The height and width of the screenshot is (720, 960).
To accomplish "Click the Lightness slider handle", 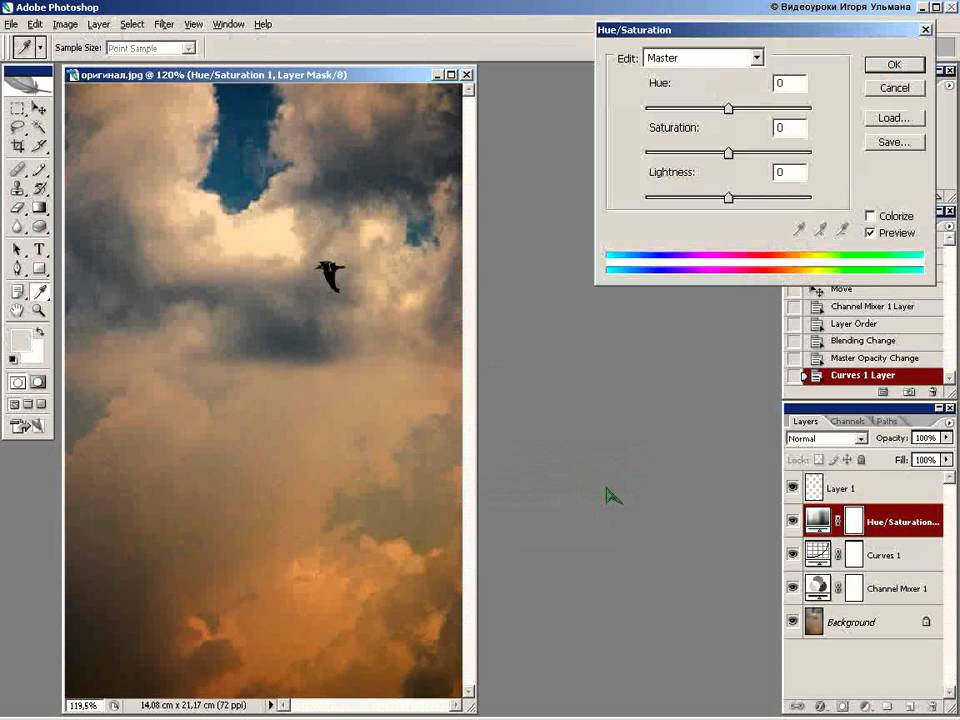I will (x=729, y=198).
